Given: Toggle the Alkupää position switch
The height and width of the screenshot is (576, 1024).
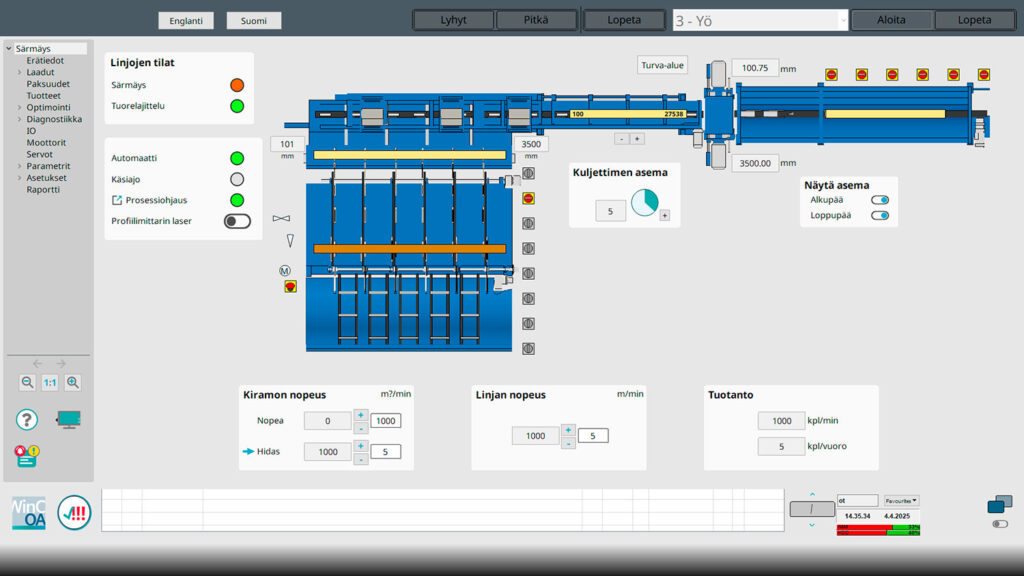Looking at the screenshot, I should (880, 200).
